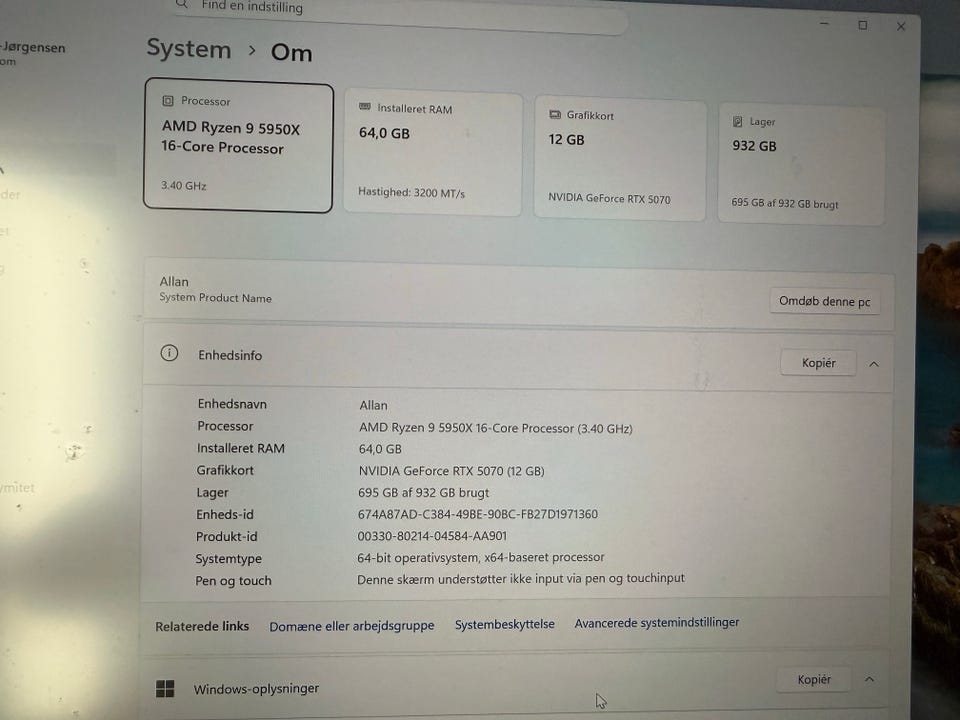960x720 pixels.
Task: Close the Settings window
Action: tap(901, 26)
